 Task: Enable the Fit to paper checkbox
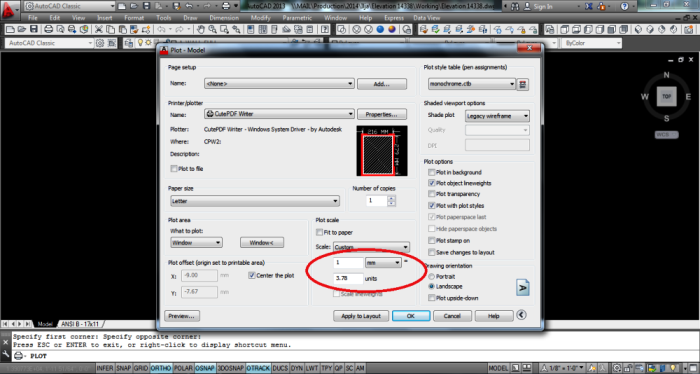[319, 232]
